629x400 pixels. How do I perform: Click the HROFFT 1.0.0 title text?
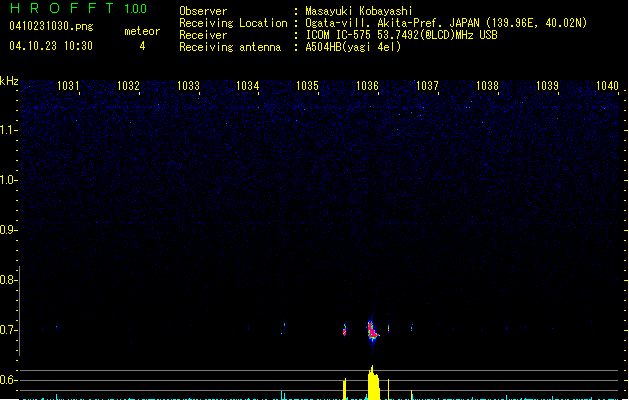click(78, 8)
